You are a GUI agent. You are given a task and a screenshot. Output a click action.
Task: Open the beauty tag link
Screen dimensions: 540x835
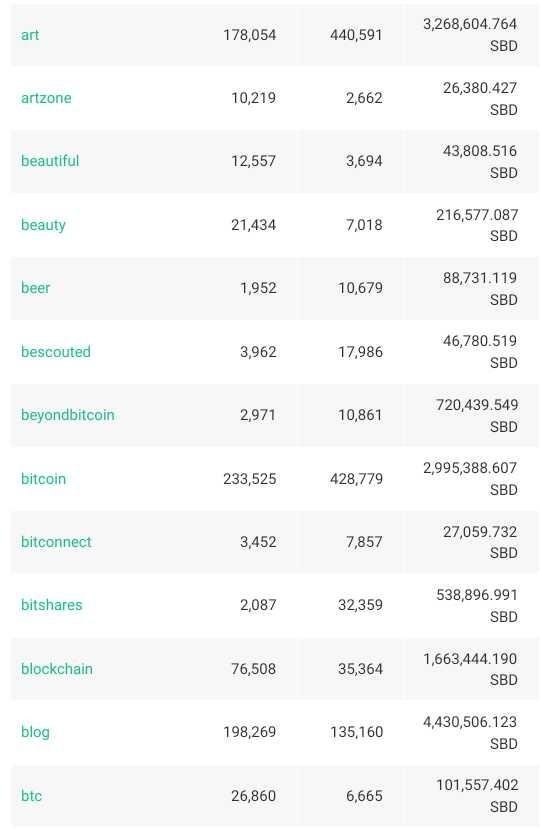pos(43,225)
